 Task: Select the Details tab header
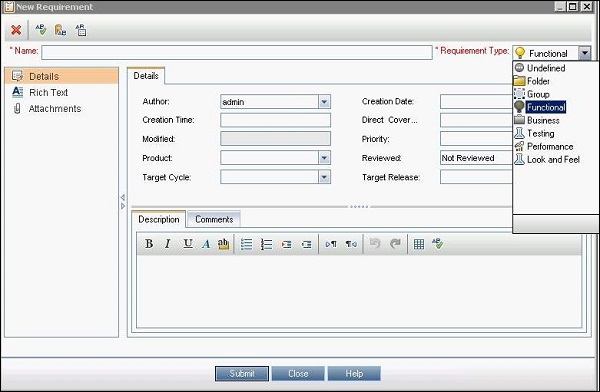pyautogui.click(x=146, y=76)
